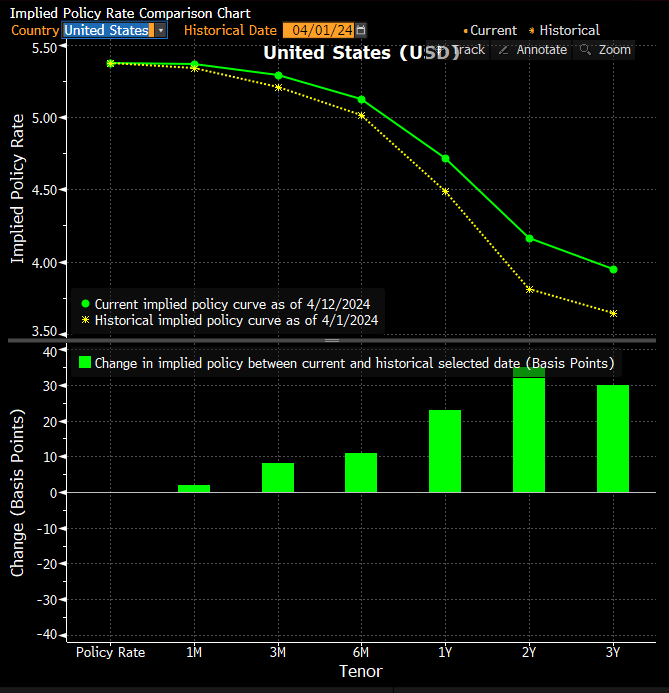Viewport: 669px width, 693px height.
Task: Click the yellow star of historical curve legend
Action: click(86, 320)
